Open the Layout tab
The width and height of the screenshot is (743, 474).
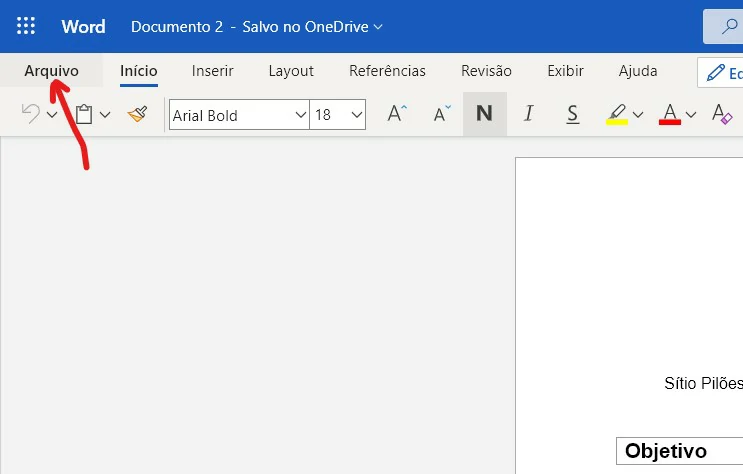coord(291,71)
